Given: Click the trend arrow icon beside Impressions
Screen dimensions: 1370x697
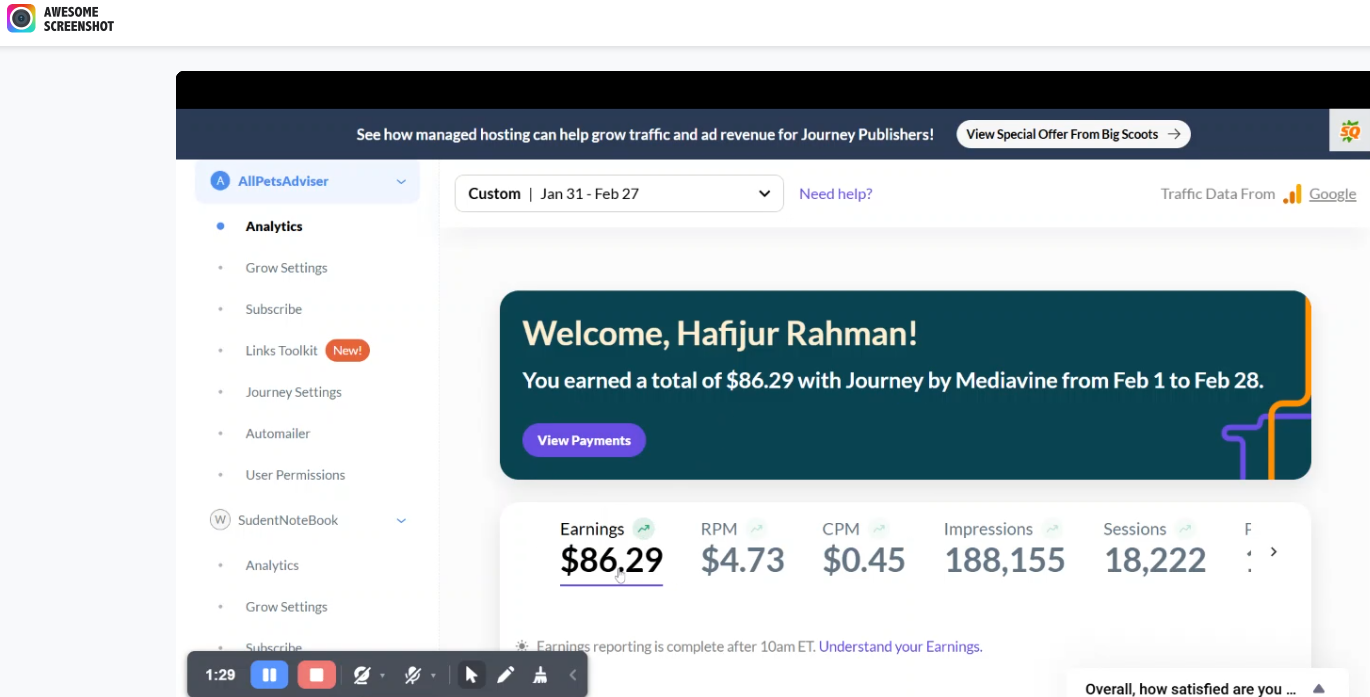Looking at the screenshot, I should 1052,529.
